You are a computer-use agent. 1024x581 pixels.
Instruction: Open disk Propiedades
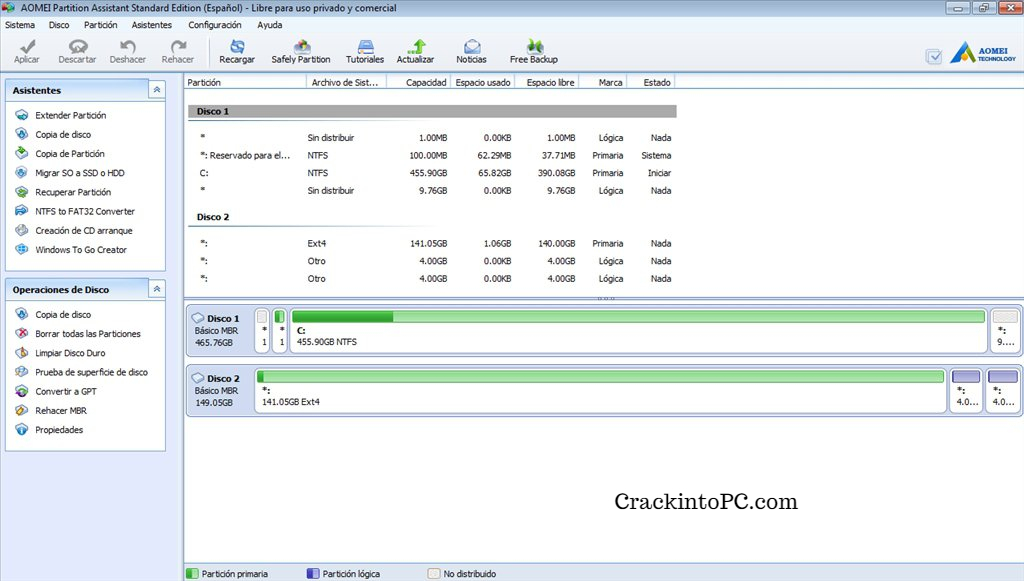tap(59, 430)
